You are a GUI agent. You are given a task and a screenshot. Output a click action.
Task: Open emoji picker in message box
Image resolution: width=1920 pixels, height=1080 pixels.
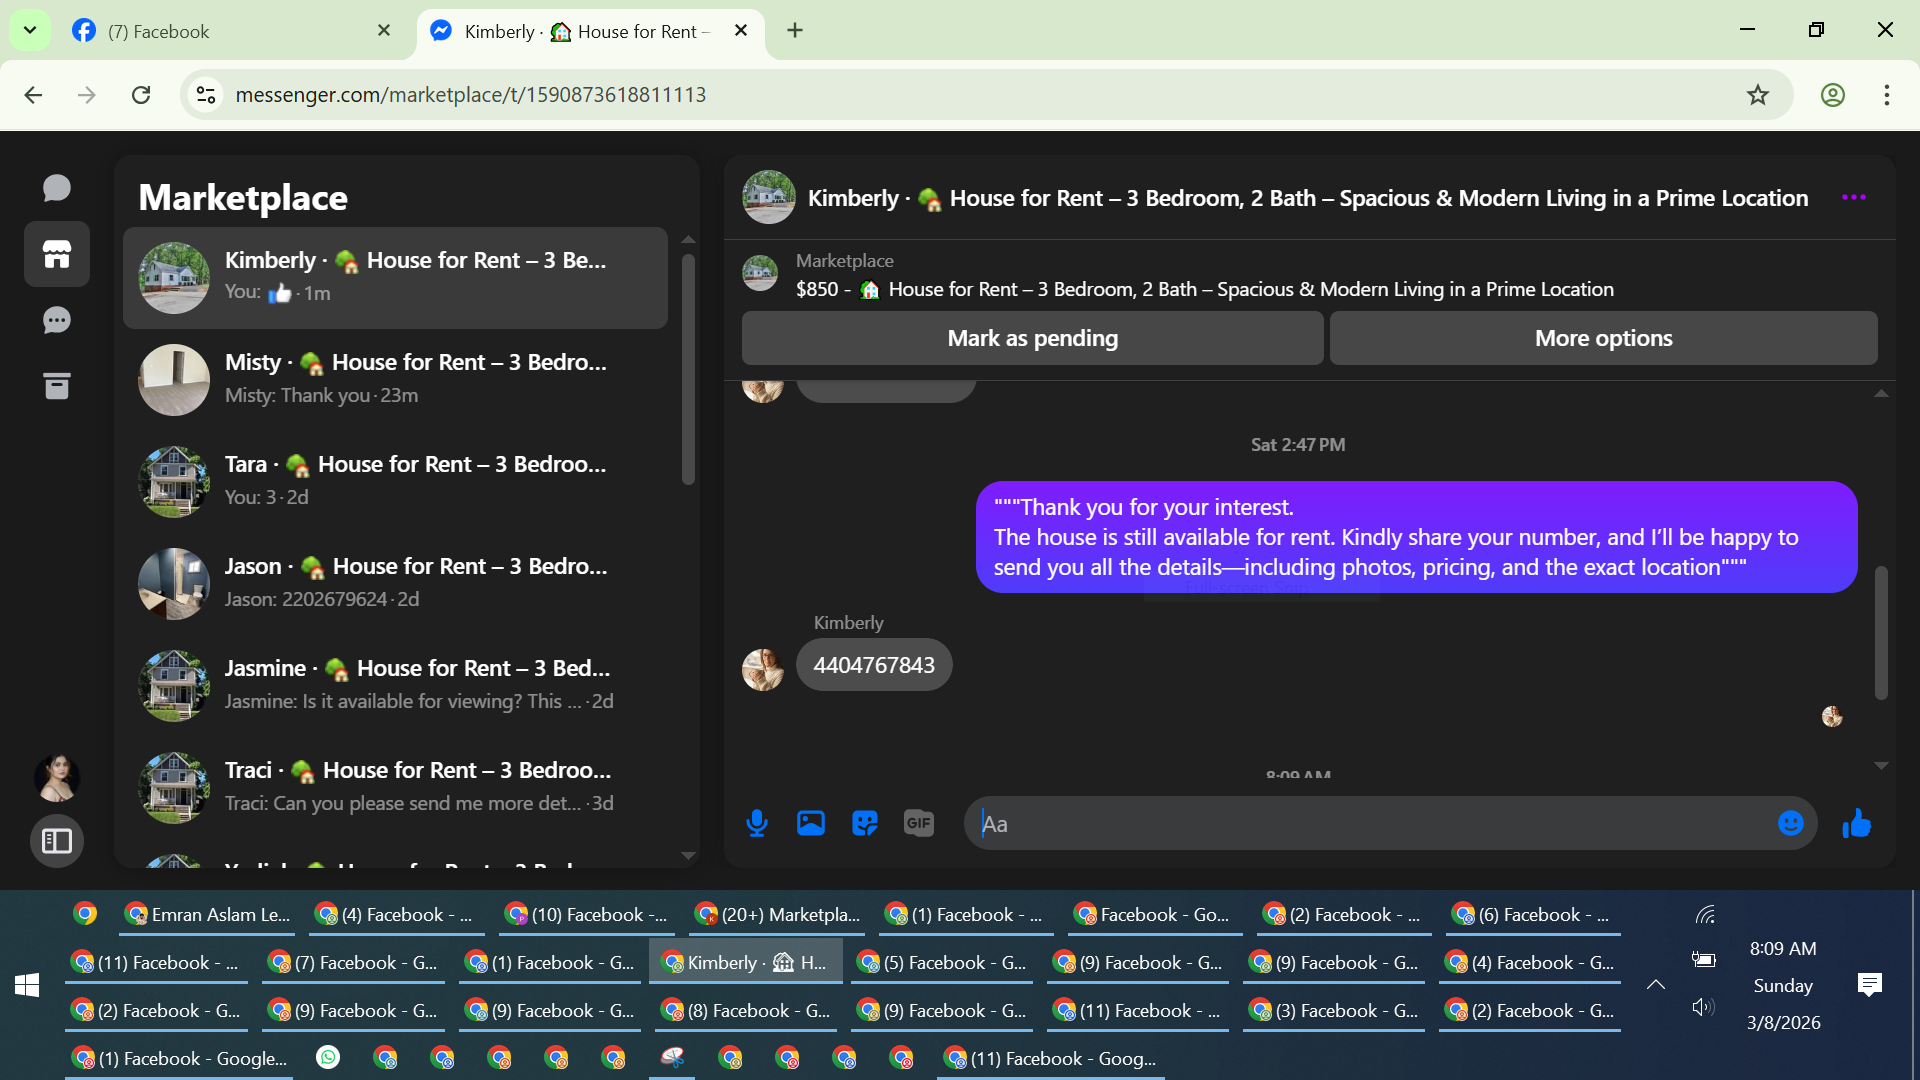1790,823
